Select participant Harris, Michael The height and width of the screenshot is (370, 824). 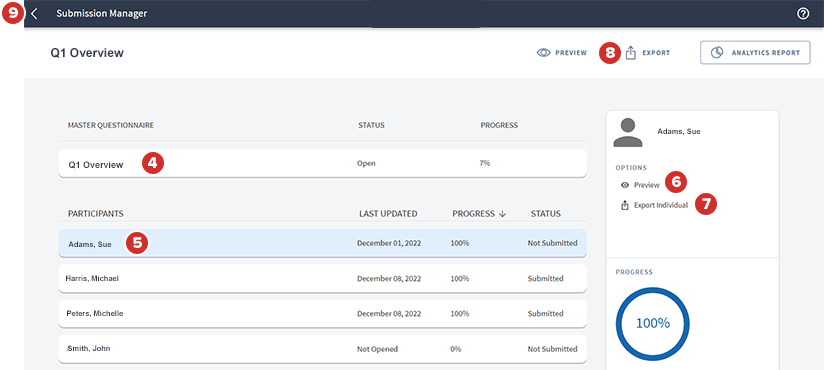pyautogui.click(x=322, y=279)
